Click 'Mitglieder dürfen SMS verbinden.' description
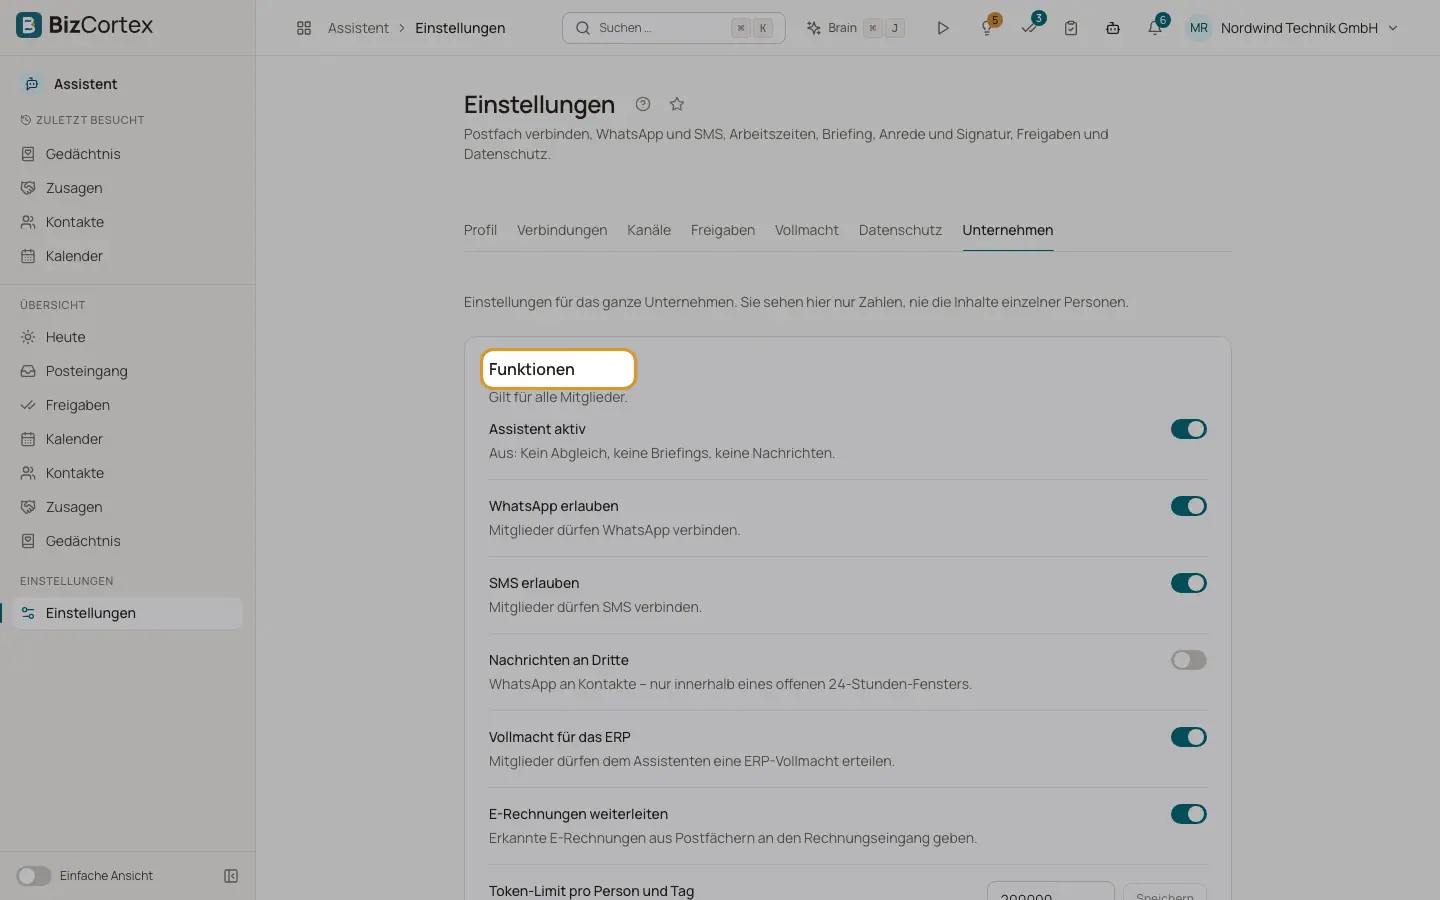1440x900 pixels. pyautogui.click(x=595, y=607)
